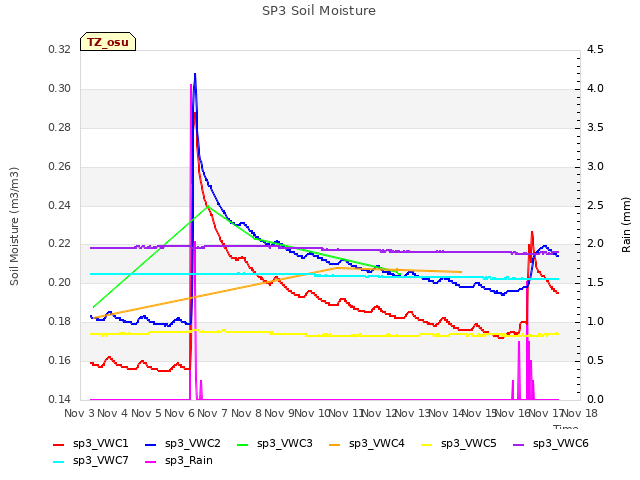Click the Nov 7 x-axis label
This screenshot has height=480, width=640.
(212, 413)
